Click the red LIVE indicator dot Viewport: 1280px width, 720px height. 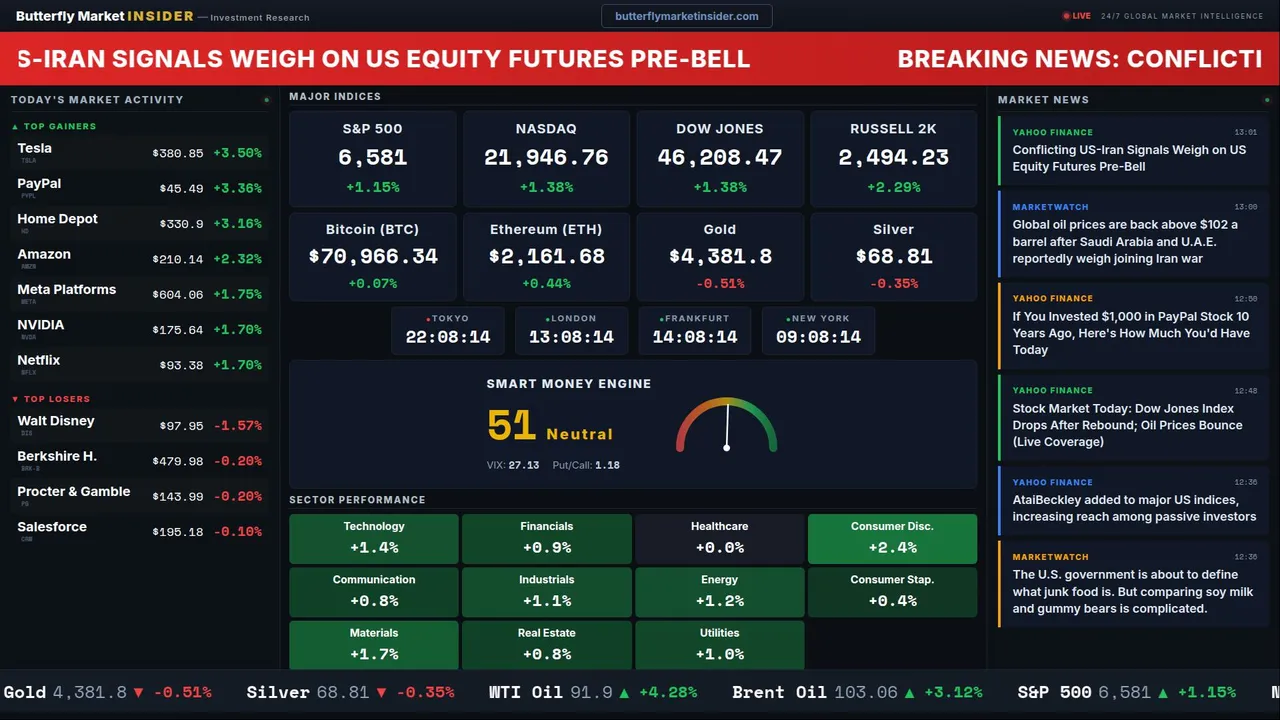(1066, 16)
